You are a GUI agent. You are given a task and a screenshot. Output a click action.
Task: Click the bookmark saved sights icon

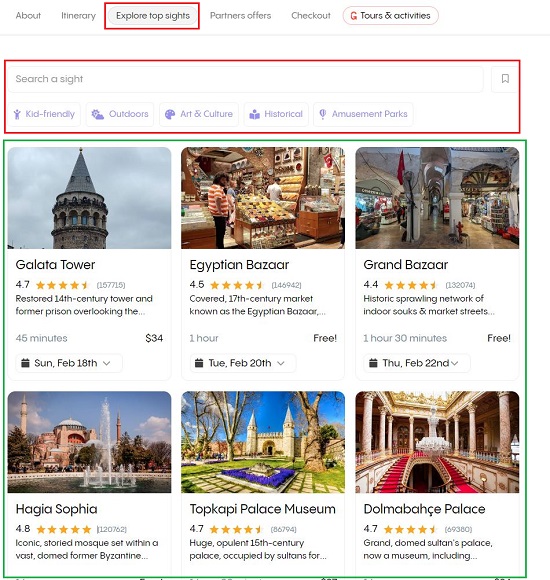[x=505, y=79]
